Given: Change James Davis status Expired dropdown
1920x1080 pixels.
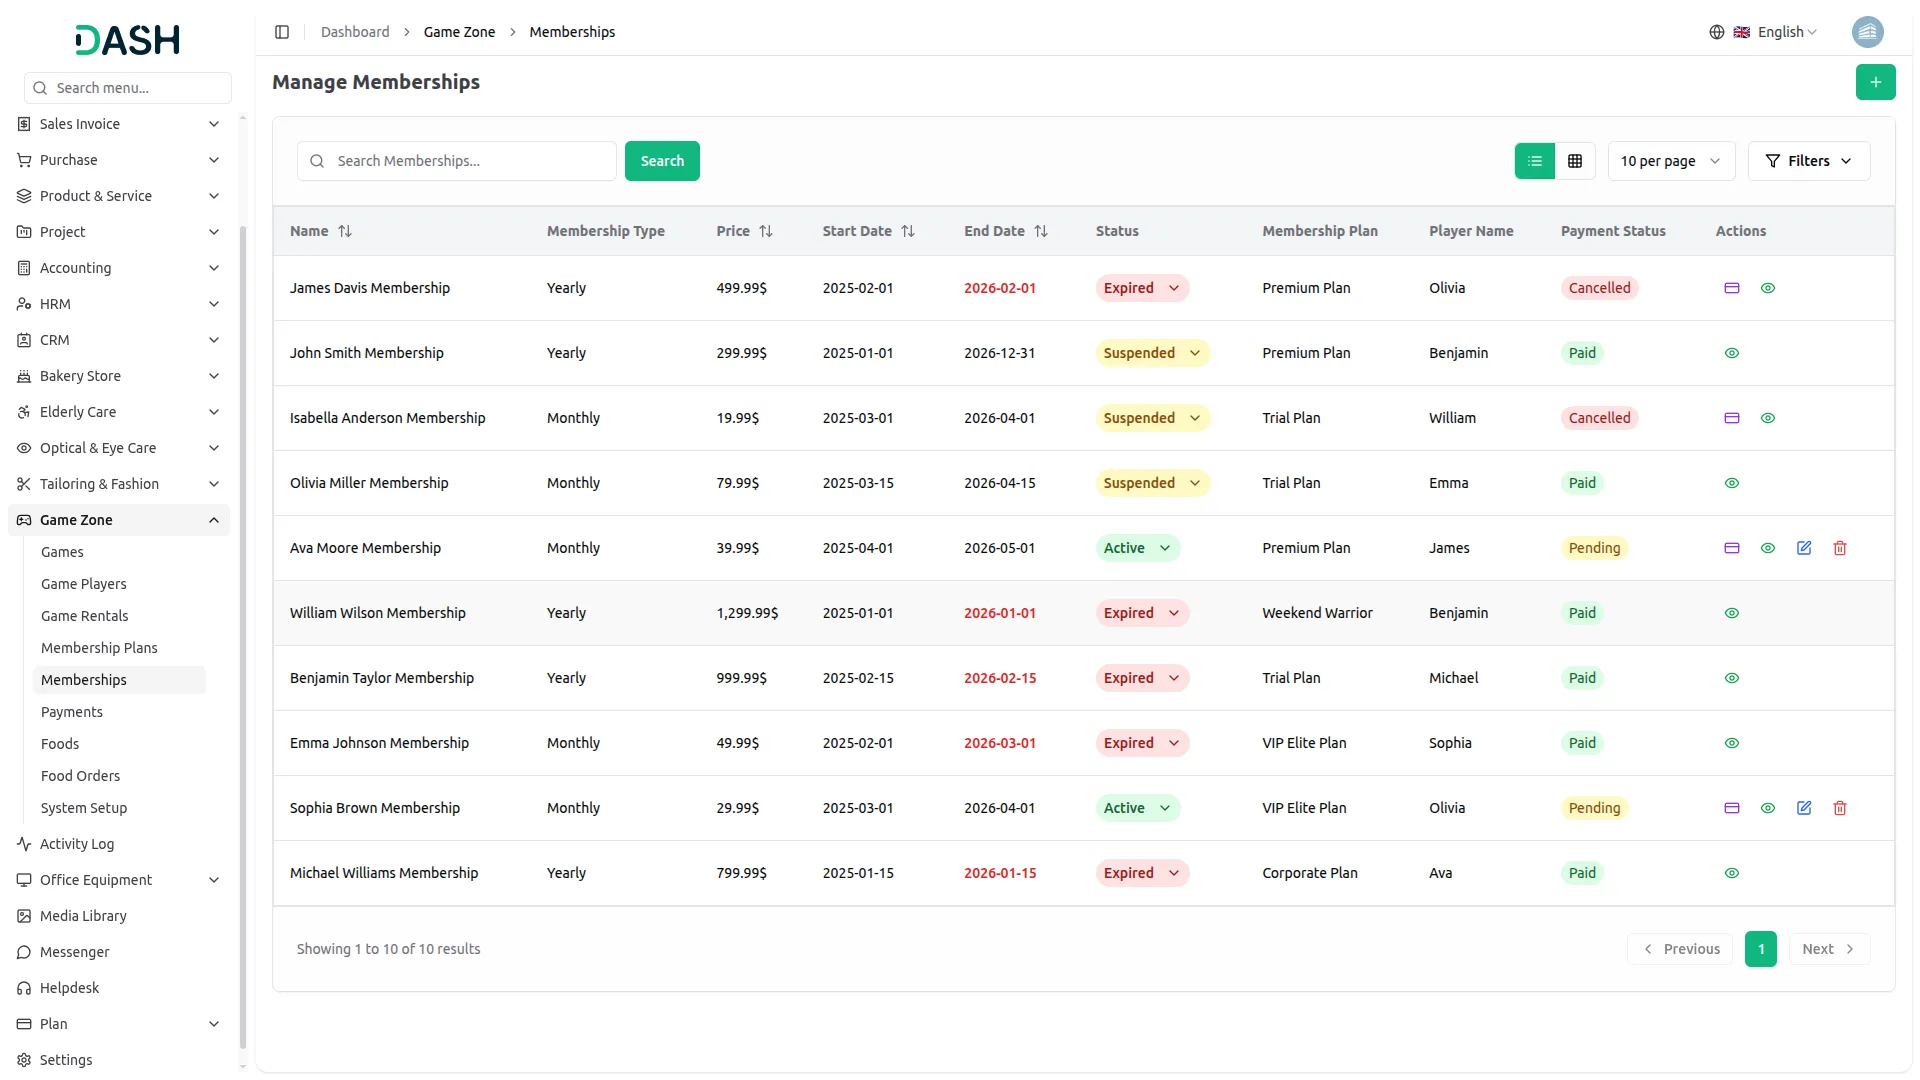Looking at the screenshot, I should (1141, 288).
